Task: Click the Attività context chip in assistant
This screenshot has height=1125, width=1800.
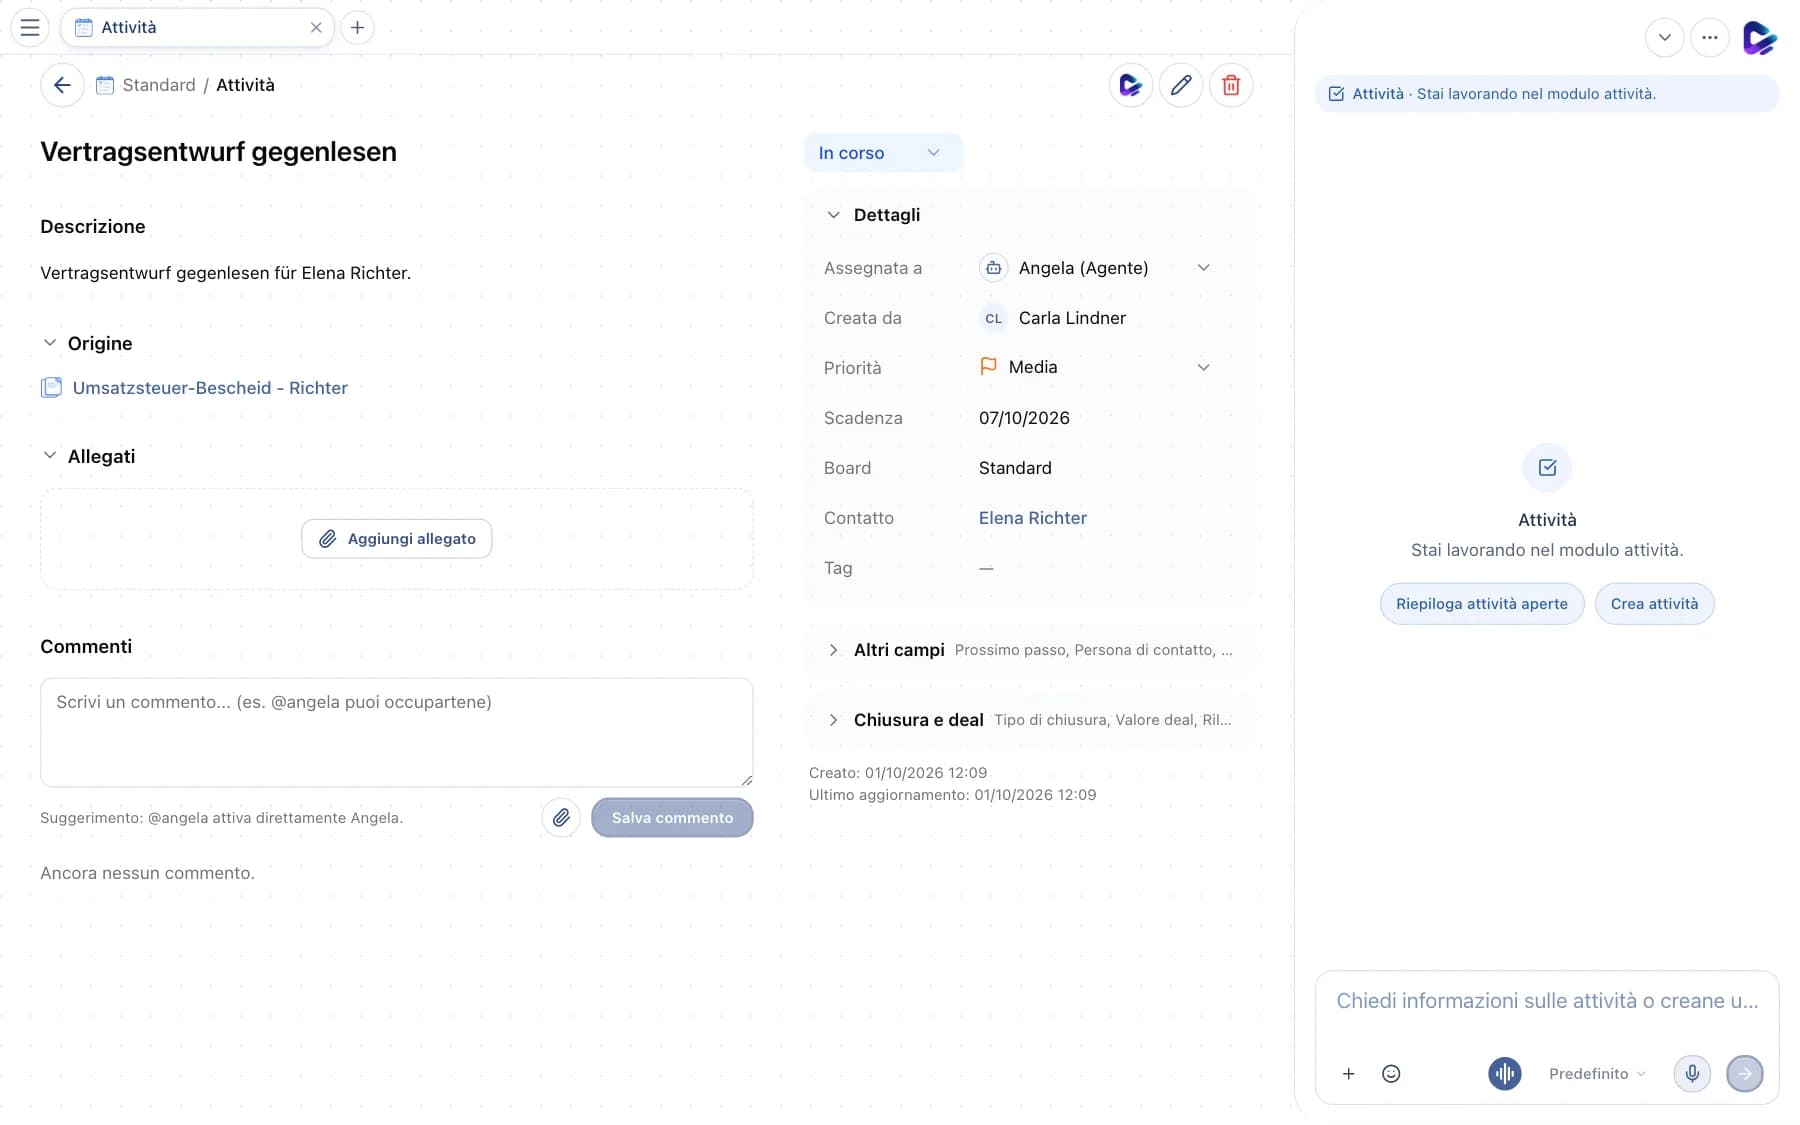Action: [1547, 94]
